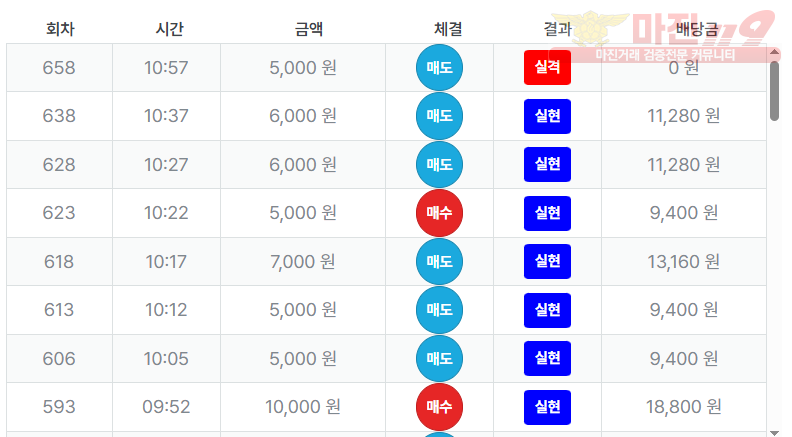This screenshot has width=792, height=437.
Task: Click the scrollbar up arrow
Action: (x=774, y=52)
